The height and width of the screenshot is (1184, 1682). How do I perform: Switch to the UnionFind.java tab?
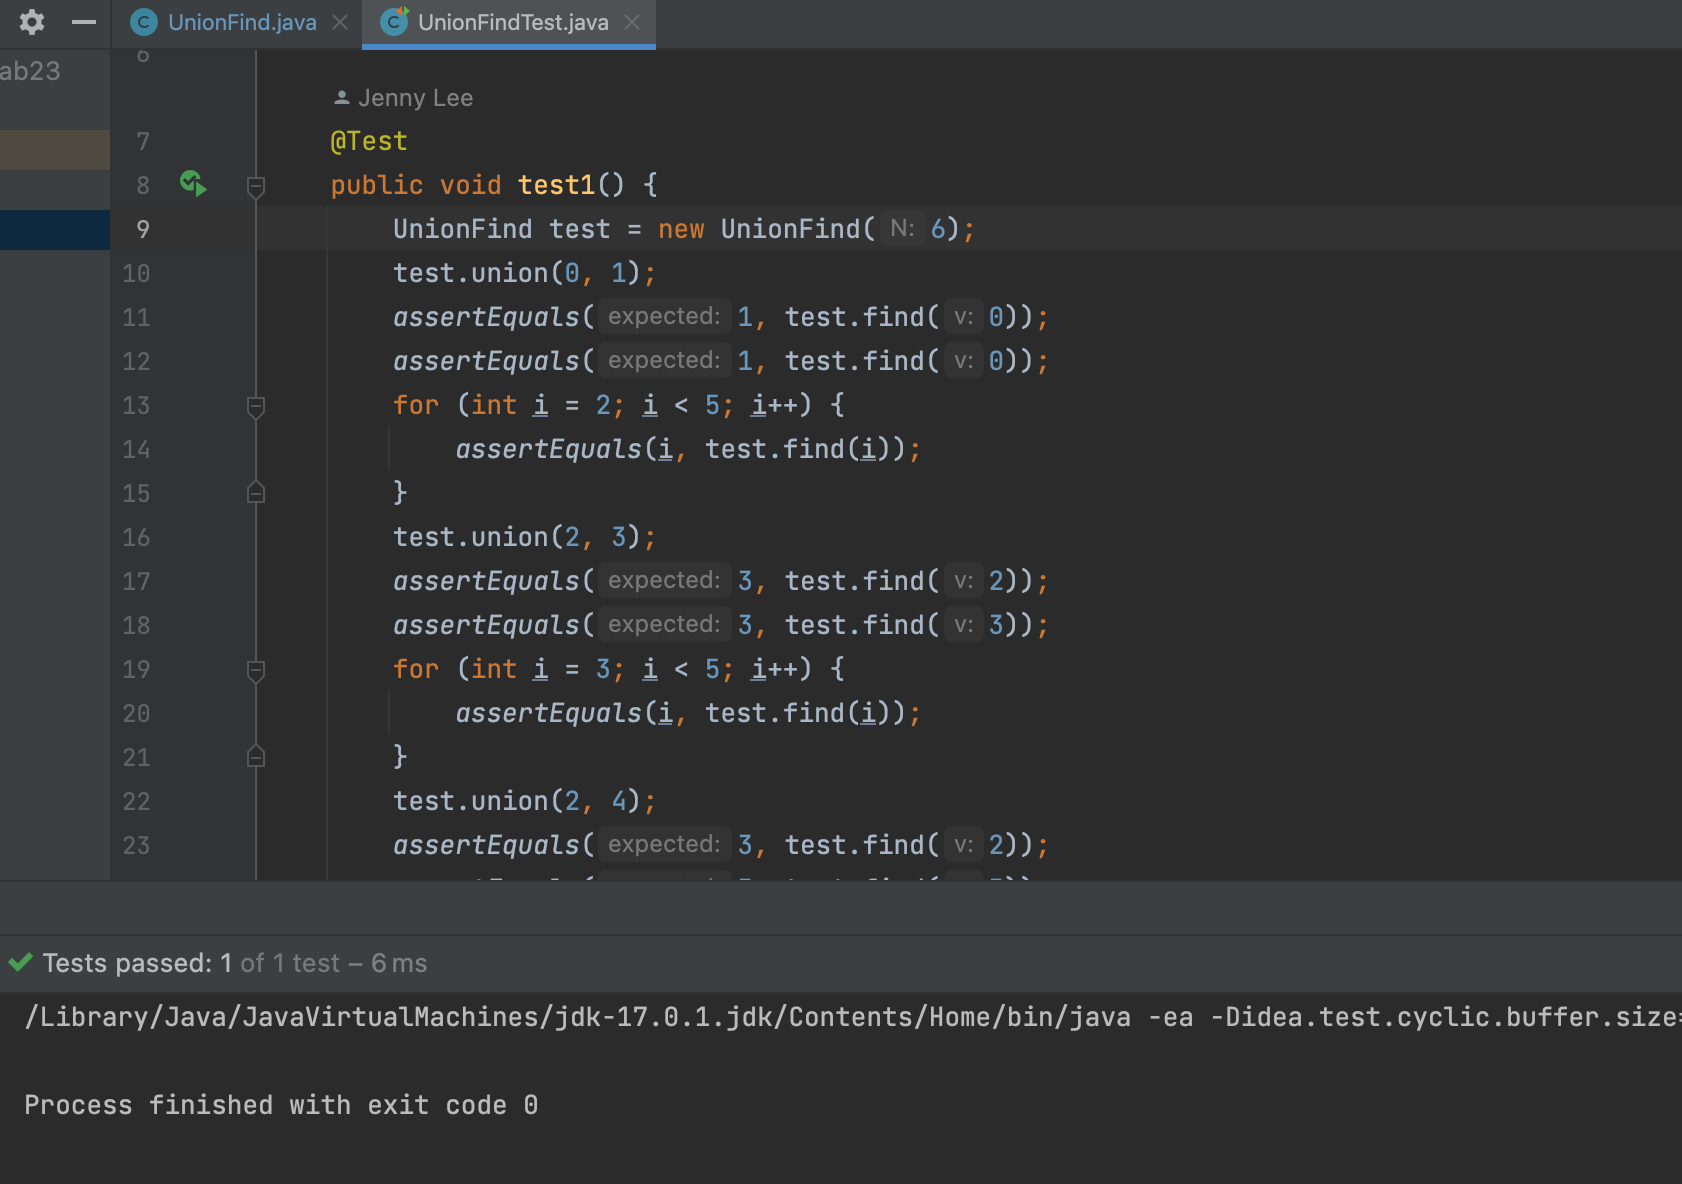(x=241, y=22)
